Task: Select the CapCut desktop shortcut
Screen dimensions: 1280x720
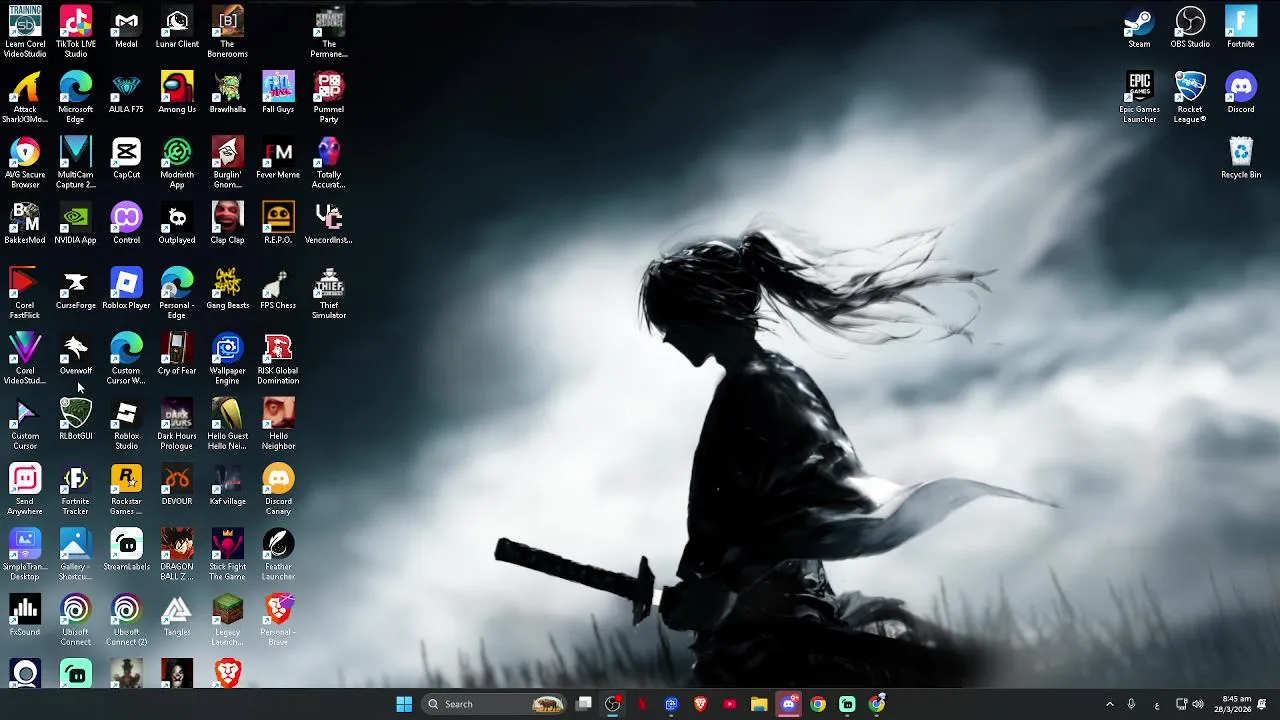Action: (x=126, y=158)
